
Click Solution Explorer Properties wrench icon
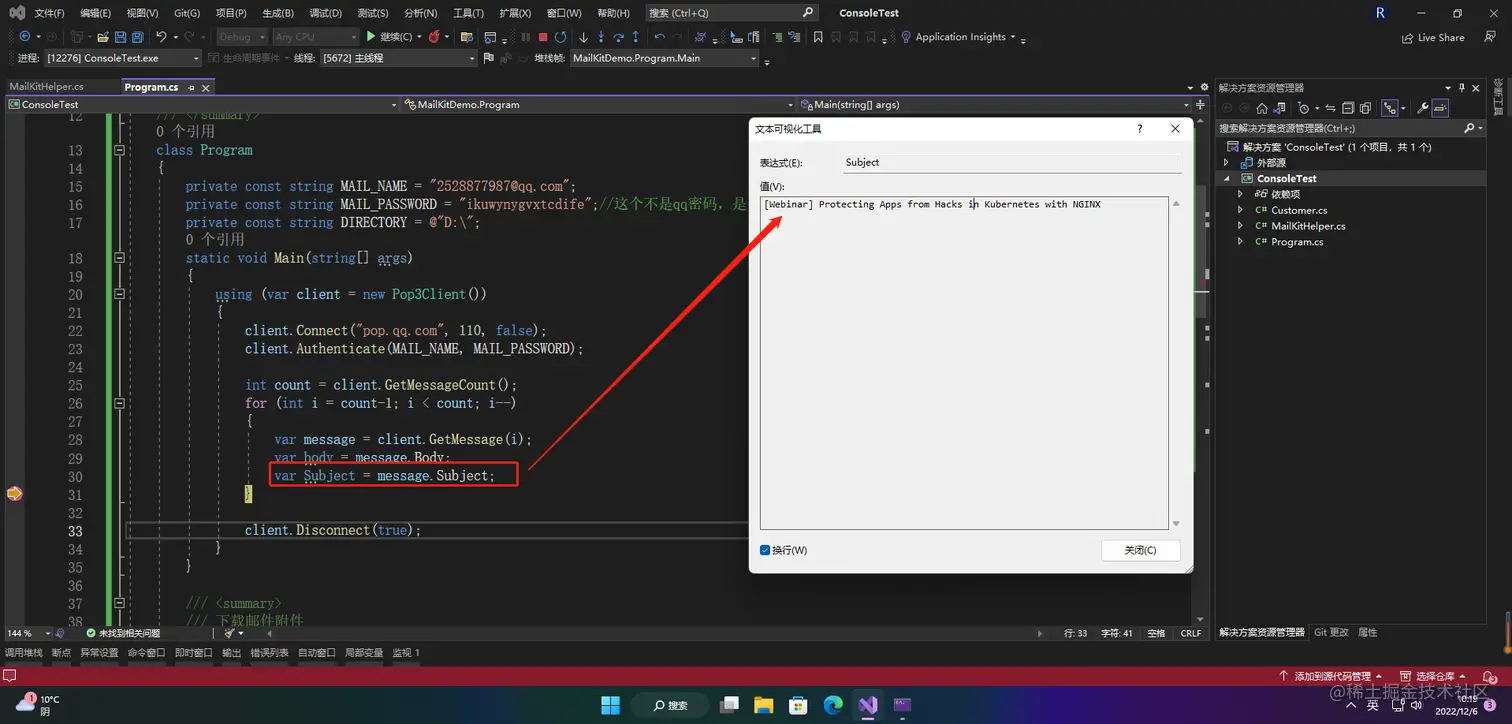1423,108
